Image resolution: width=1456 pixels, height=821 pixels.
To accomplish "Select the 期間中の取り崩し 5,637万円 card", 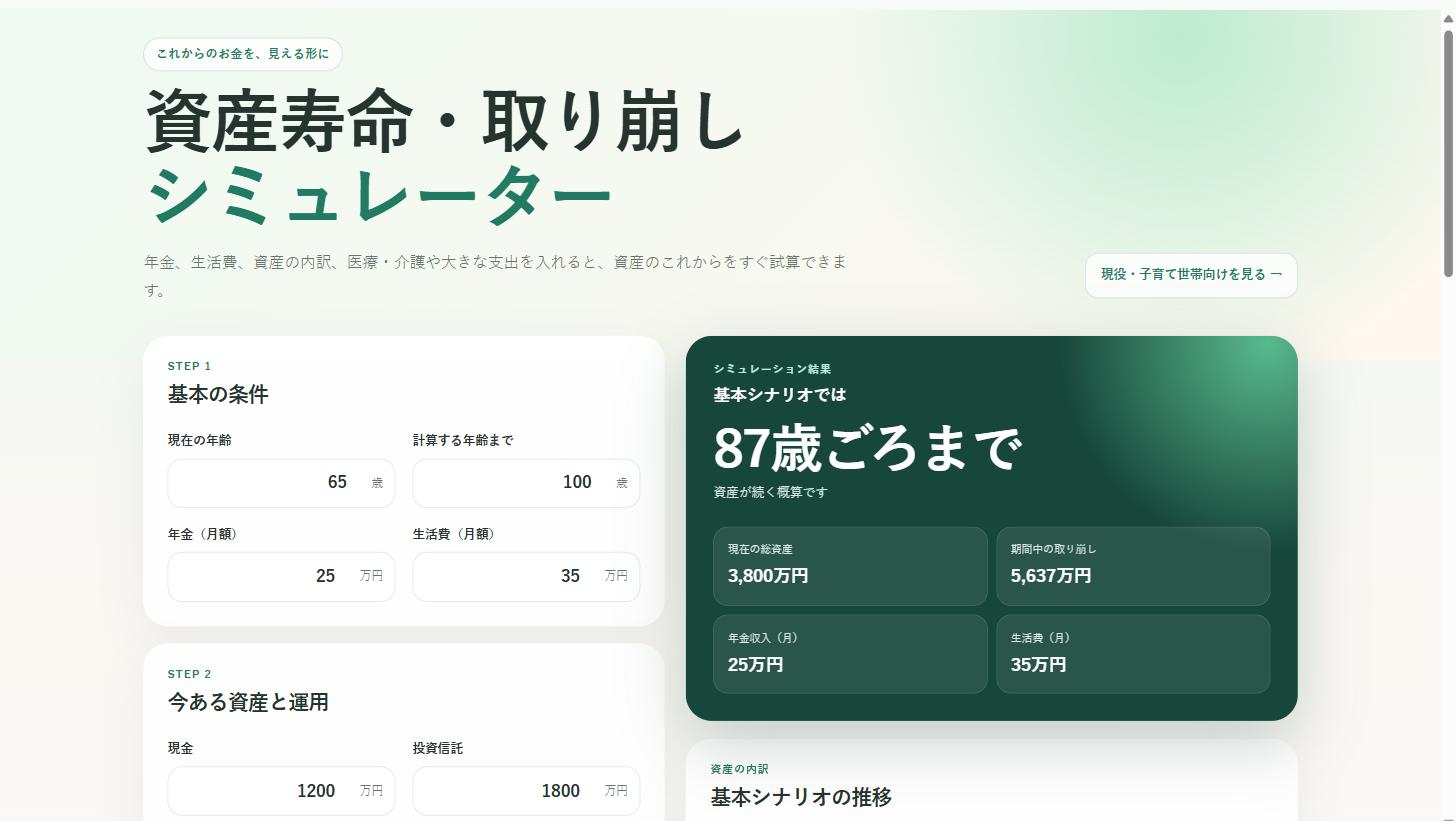I will [x=1133, y=566].
